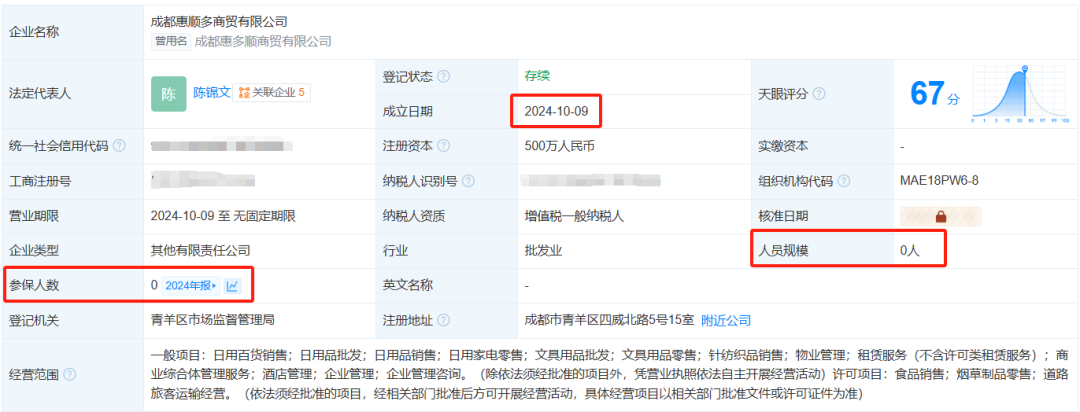Click the 曾用名 tag
Screen dimensions: 1080x412
pyautogui.click(x=170, y=41)
